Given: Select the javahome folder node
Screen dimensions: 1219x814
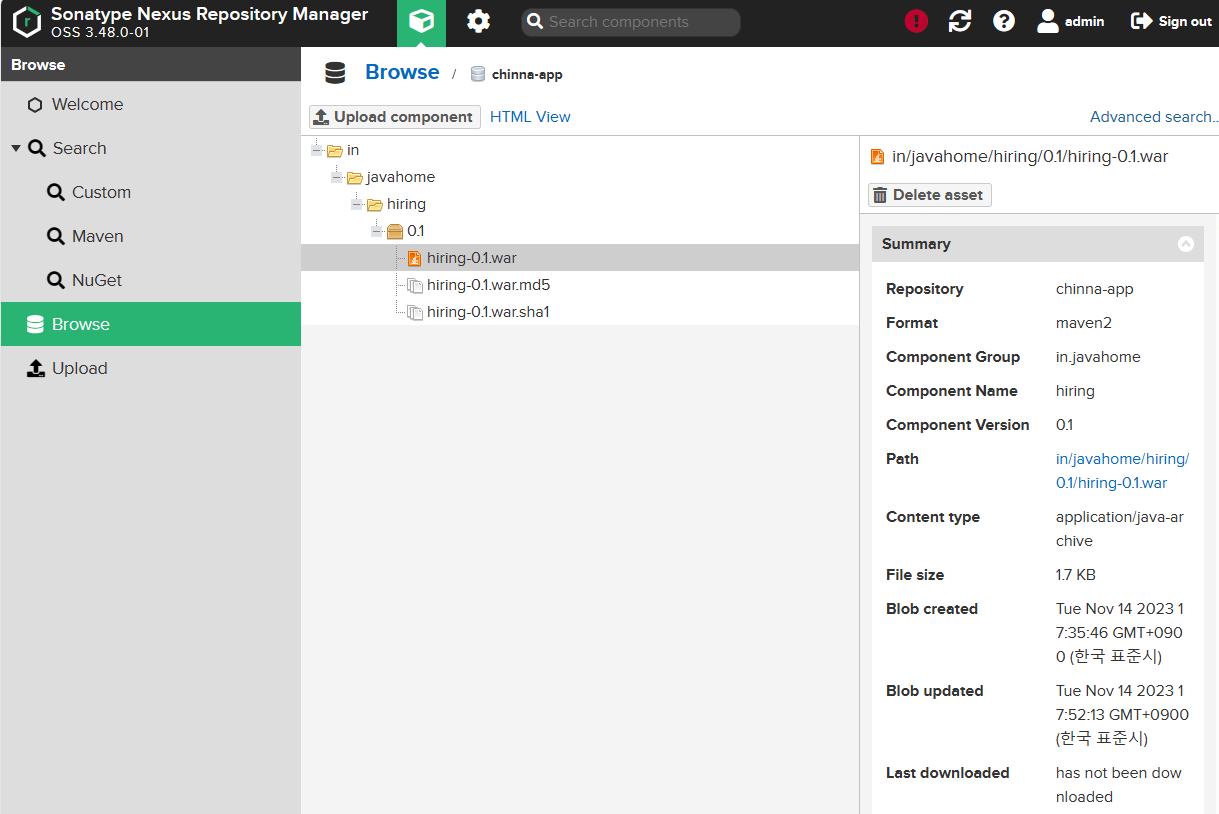Looking at the screenshot, I should click(x=400, y=177).
